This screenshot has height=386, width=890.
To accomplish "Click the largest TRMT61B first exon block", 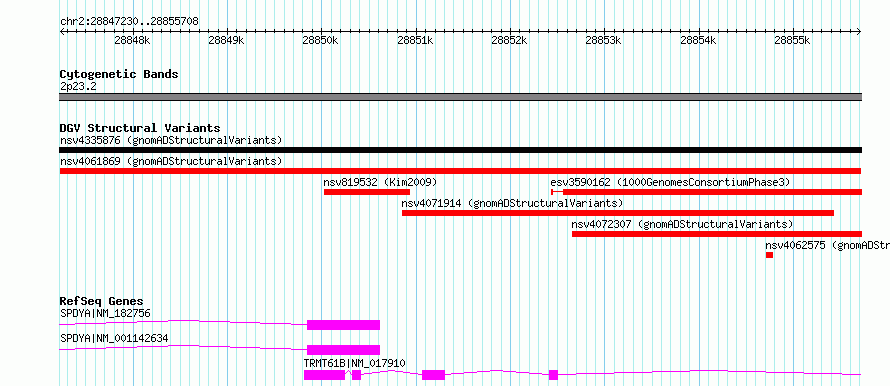I will [324, 375].
